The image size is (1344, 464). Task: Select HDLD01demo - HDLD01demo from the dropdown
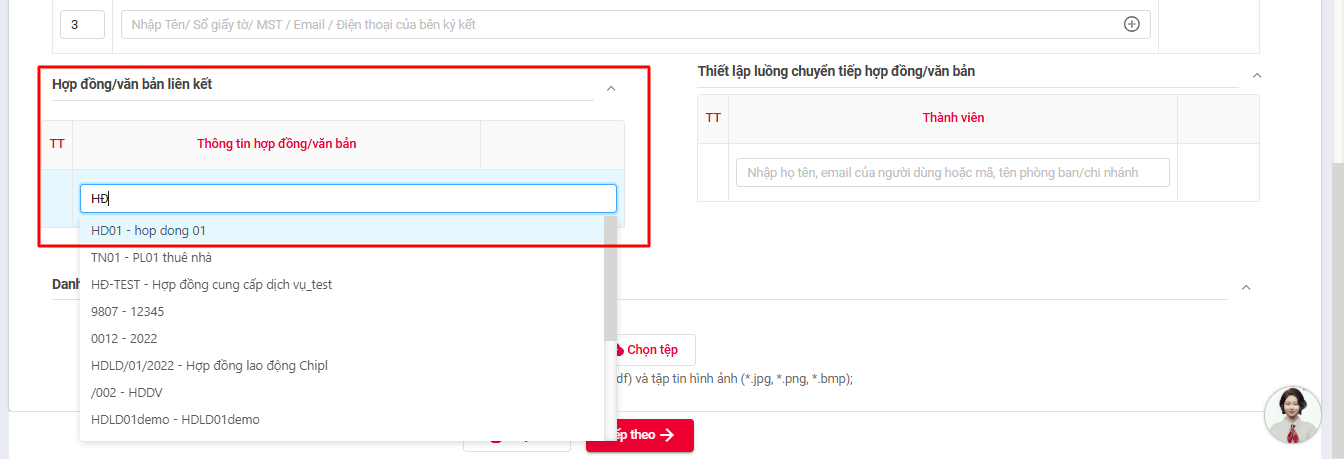click(x=342, y=419)
